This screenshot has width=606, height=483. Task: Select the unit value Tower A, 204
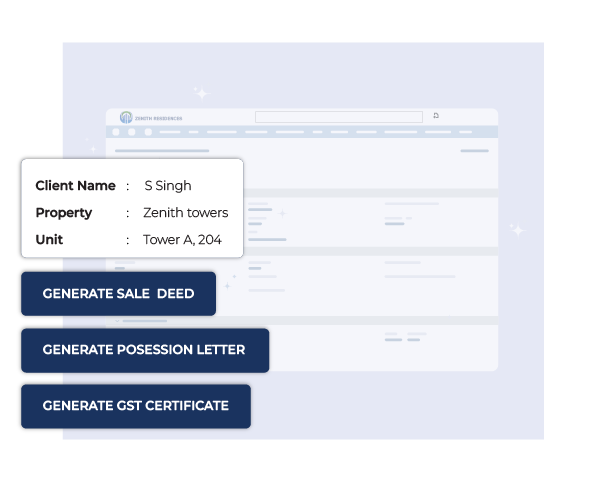tap(182, 240)
